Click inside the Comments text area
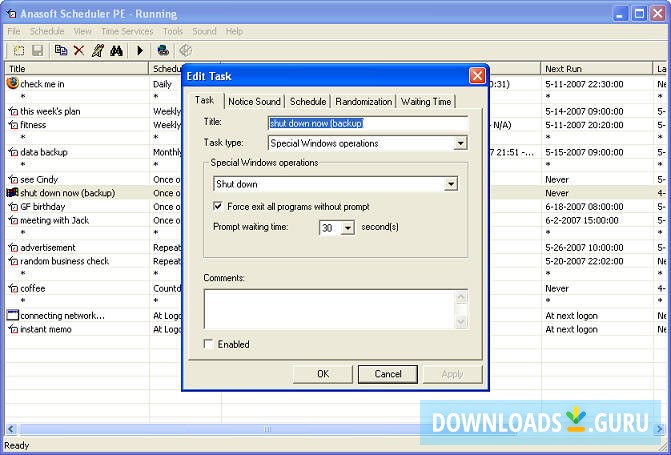Viewport: 671px width, 455px height. 330,309
